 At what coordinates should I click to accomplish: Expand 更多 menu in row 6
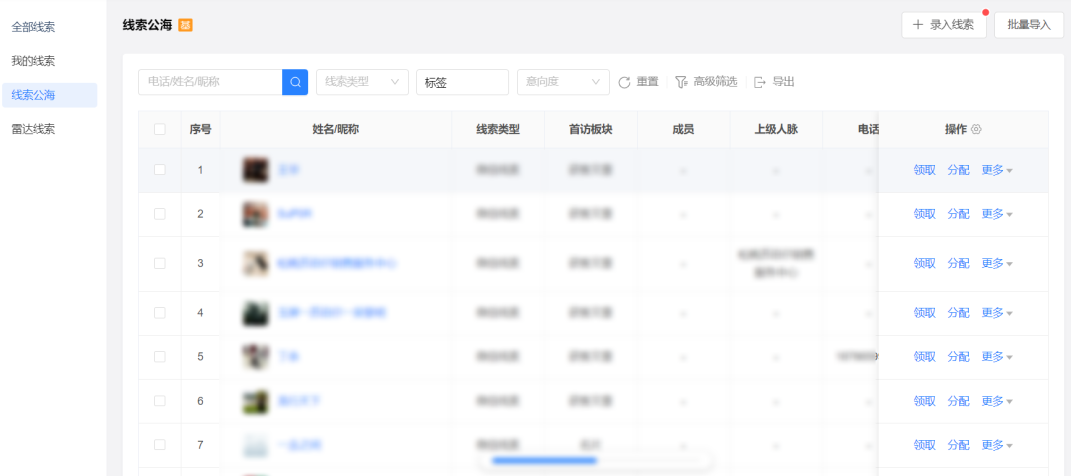(x=997, y=401)
